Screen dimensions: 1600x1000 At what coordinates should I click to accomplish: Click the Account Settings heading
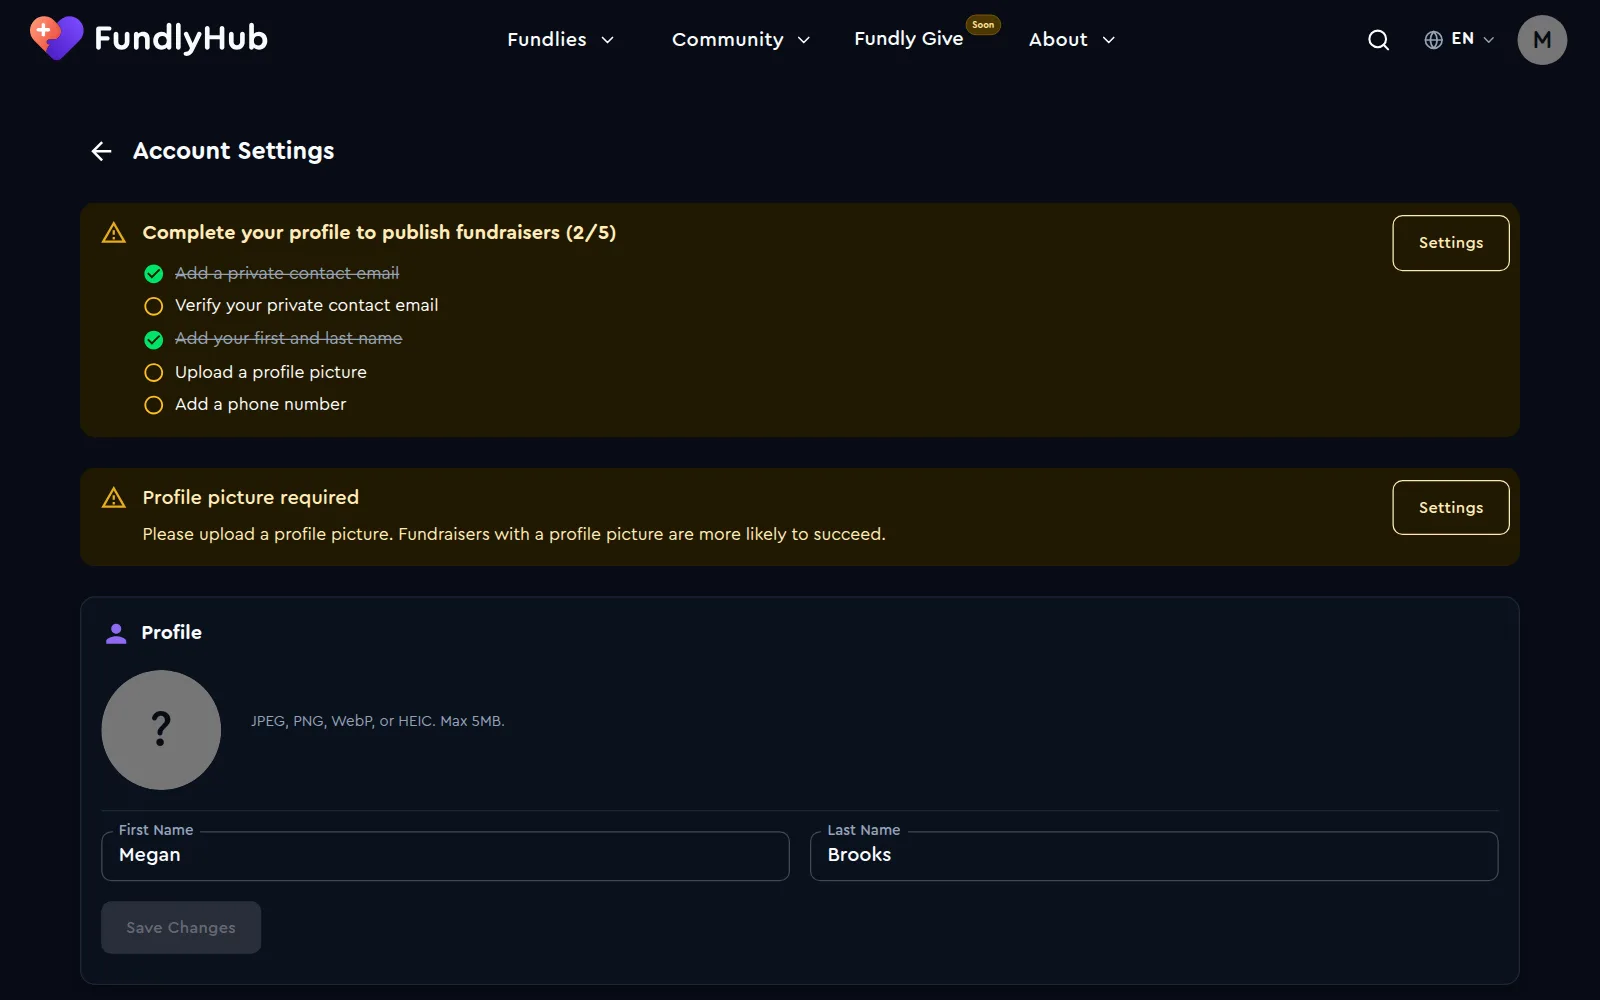click(x=234, y=151)
